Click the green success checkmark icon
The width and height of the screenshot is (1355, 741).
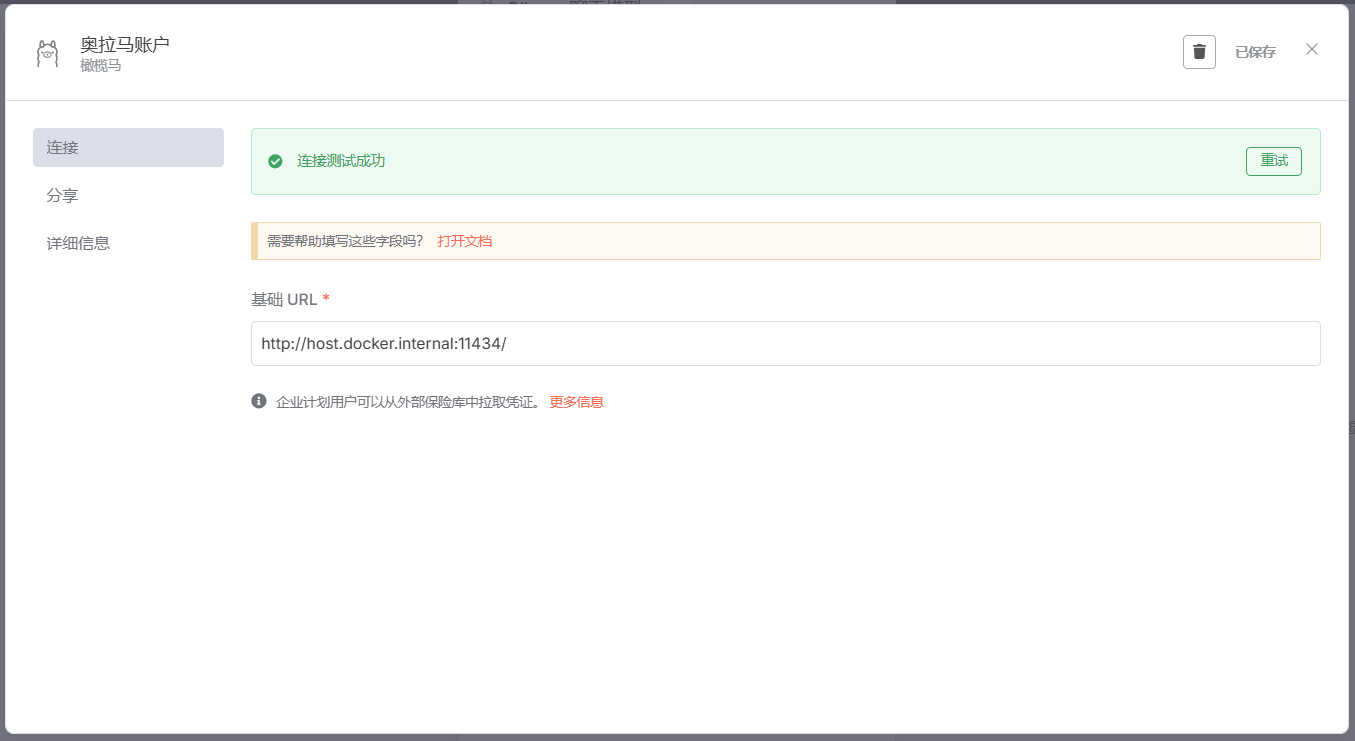275,161
